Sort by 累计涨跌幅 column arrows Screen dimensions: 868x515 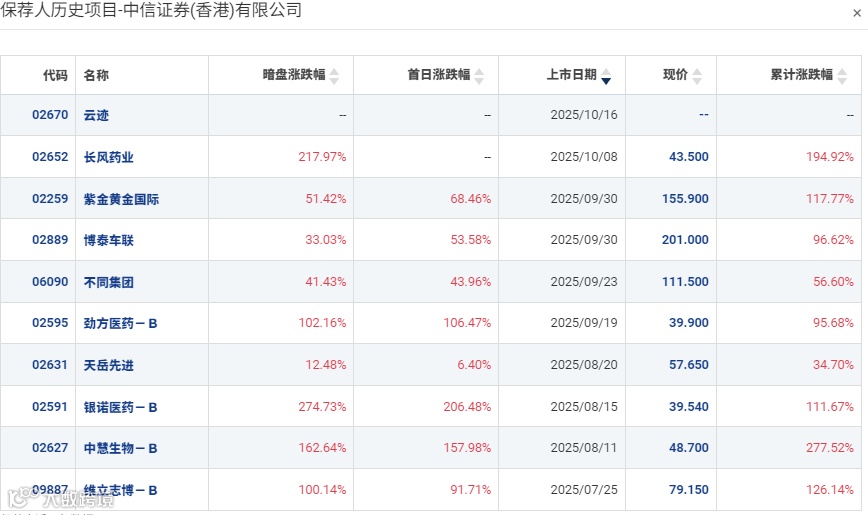coord(842,75)
